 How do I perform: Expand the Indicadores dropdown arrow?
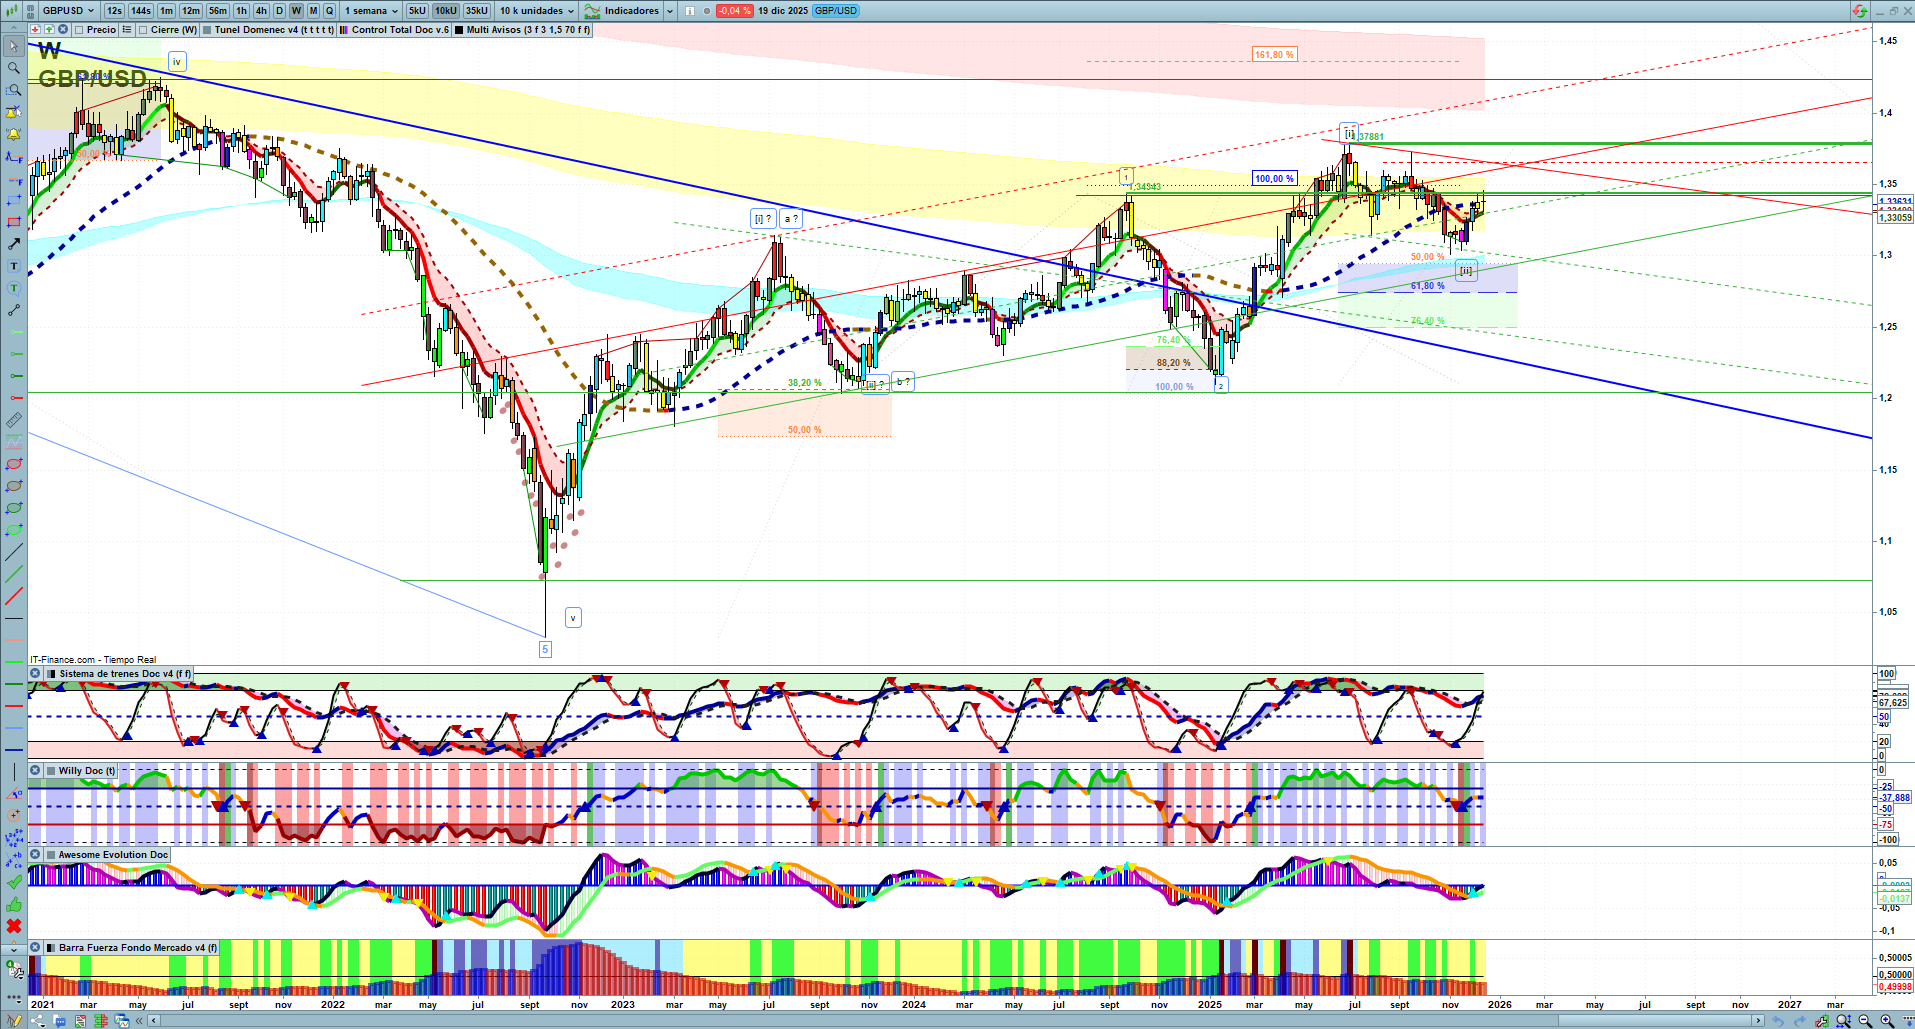pyautogui.click(x=670, y=11)
